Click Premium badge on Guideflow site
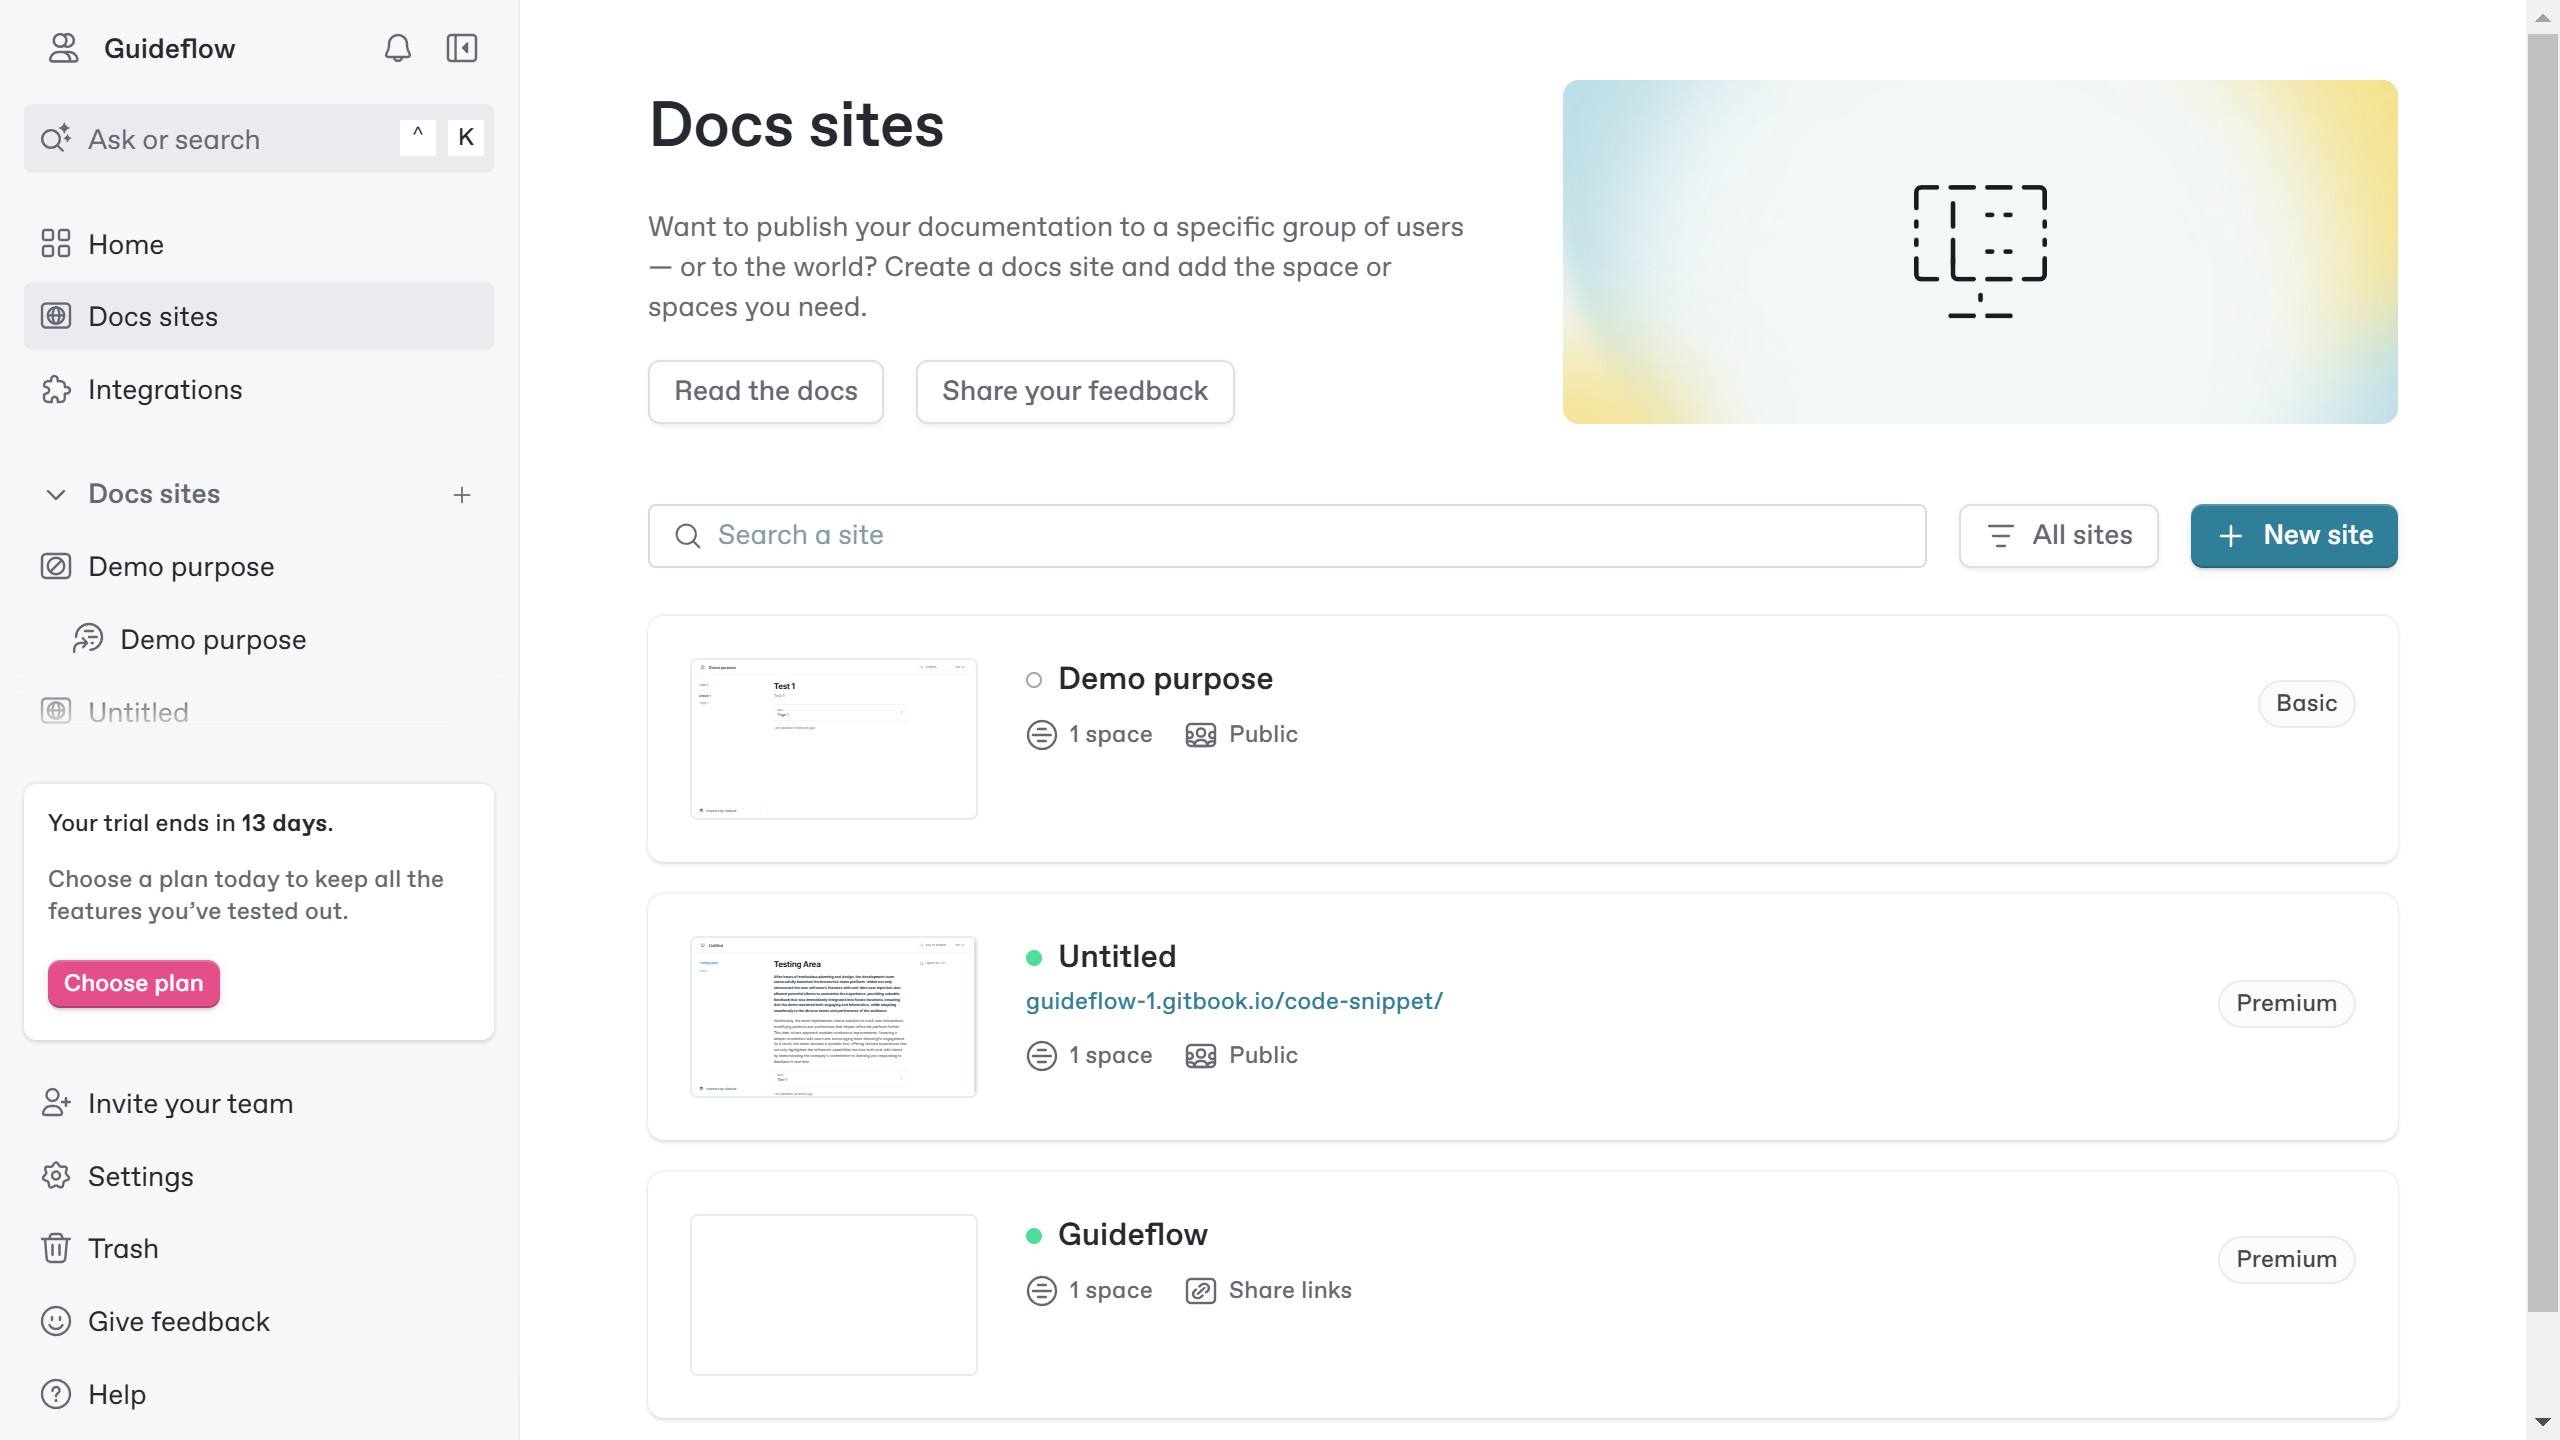2560x1440 pixels. point(2286,1259)
